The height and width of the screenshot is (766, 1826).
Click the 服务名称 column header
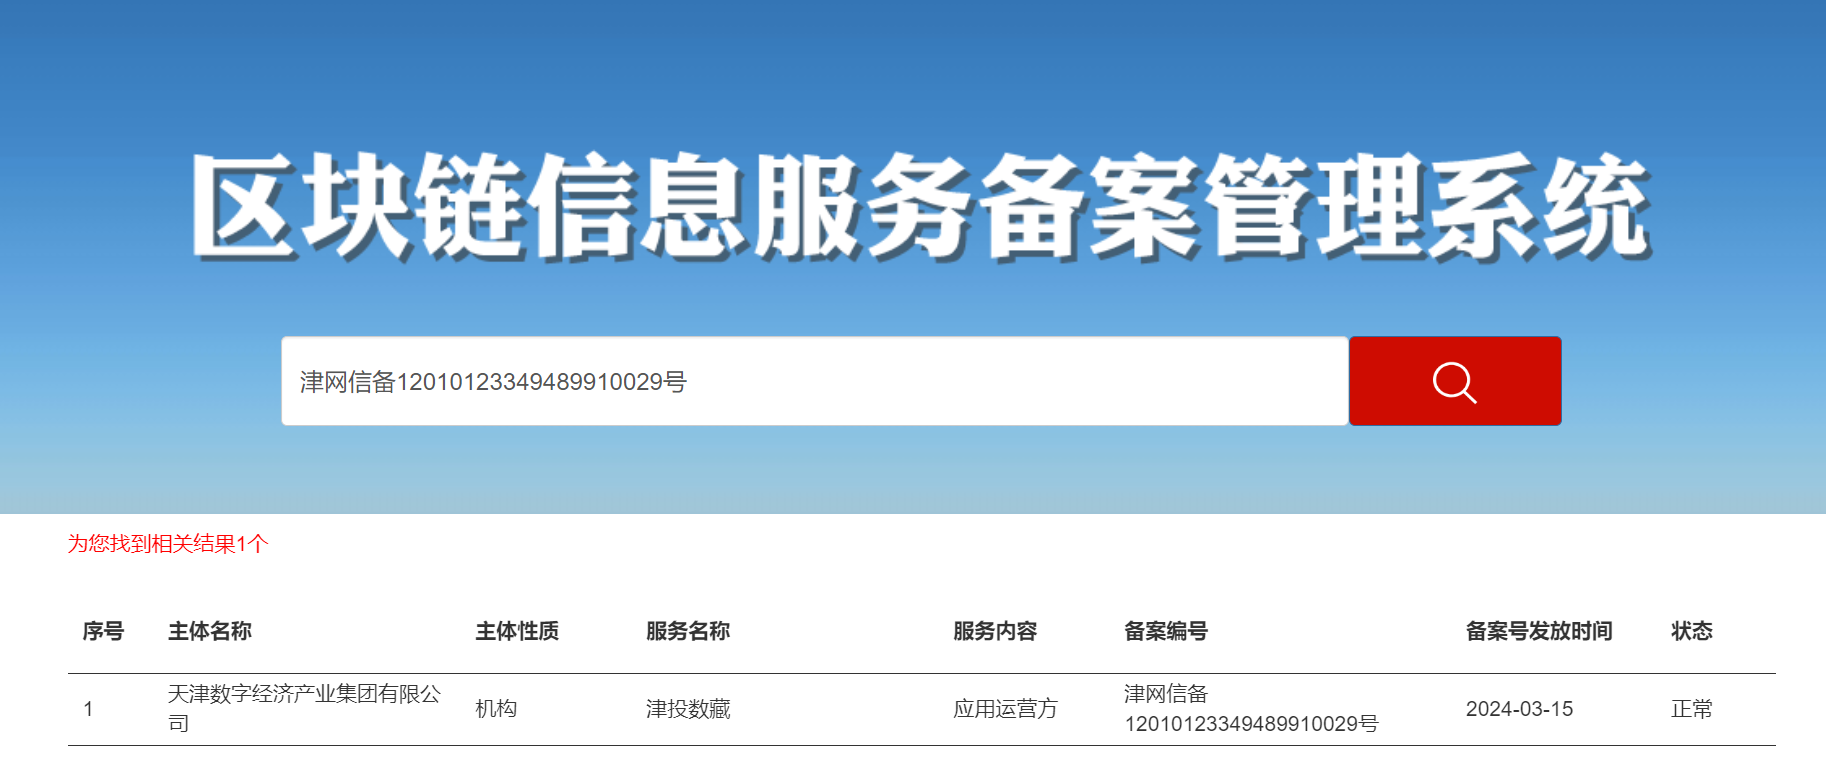coord(688,631)
